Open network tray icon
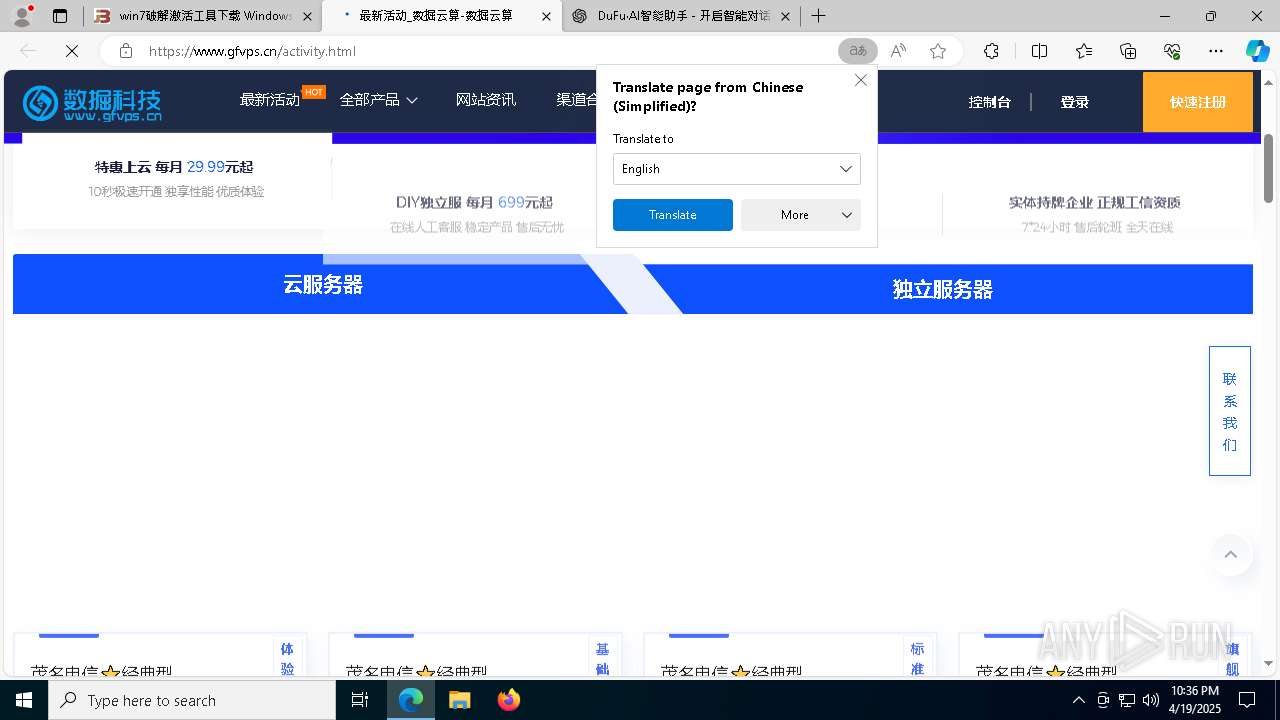The height and width of the screenshot is (720, 1280). click(1127, 700)
